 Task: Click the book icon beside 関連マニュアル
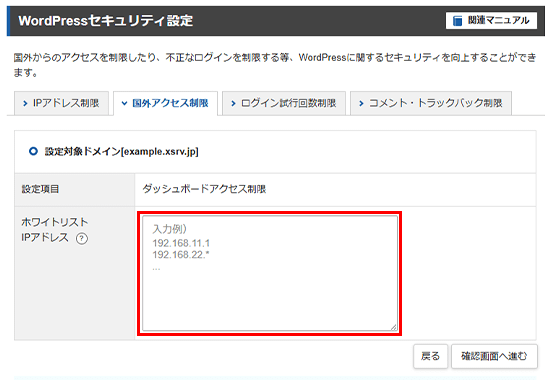(x=457, y=21)
